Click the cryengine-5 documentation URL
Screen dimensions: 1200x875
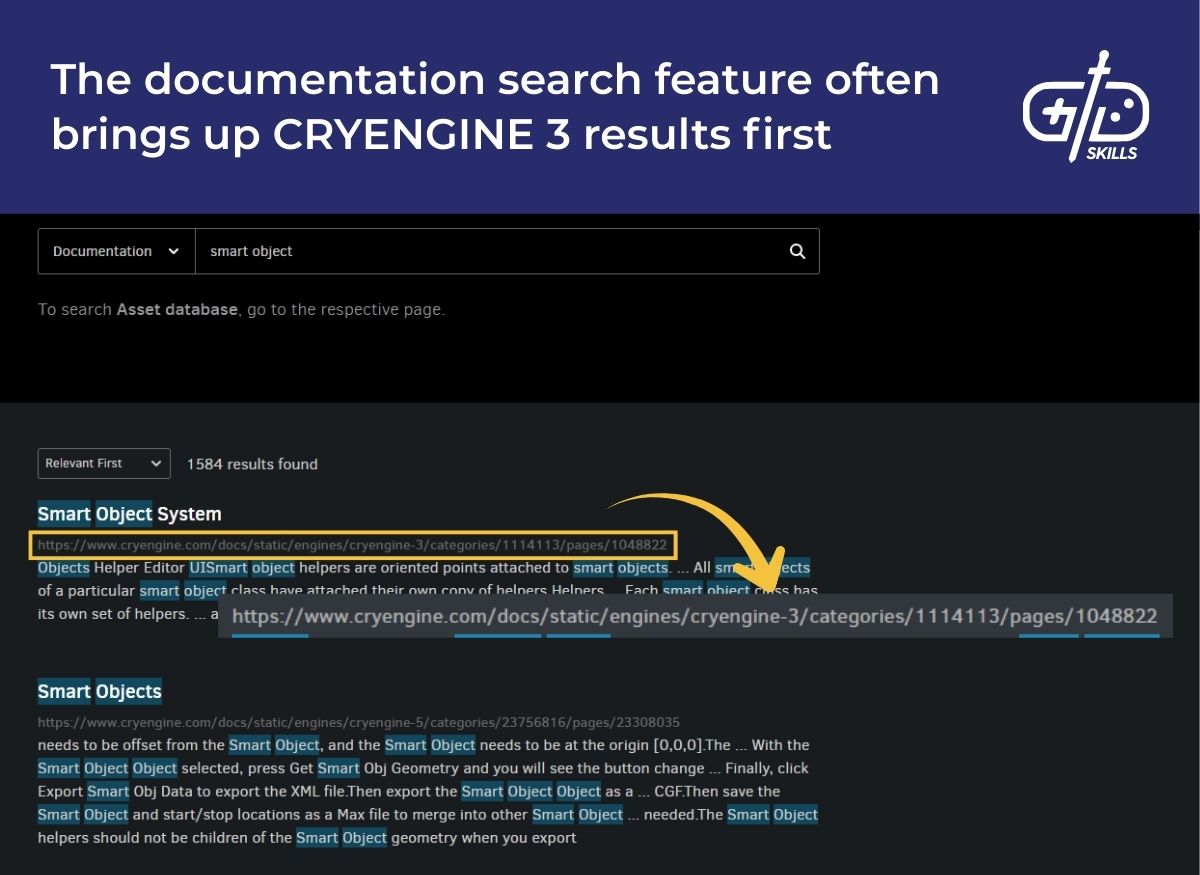point(357,722)
